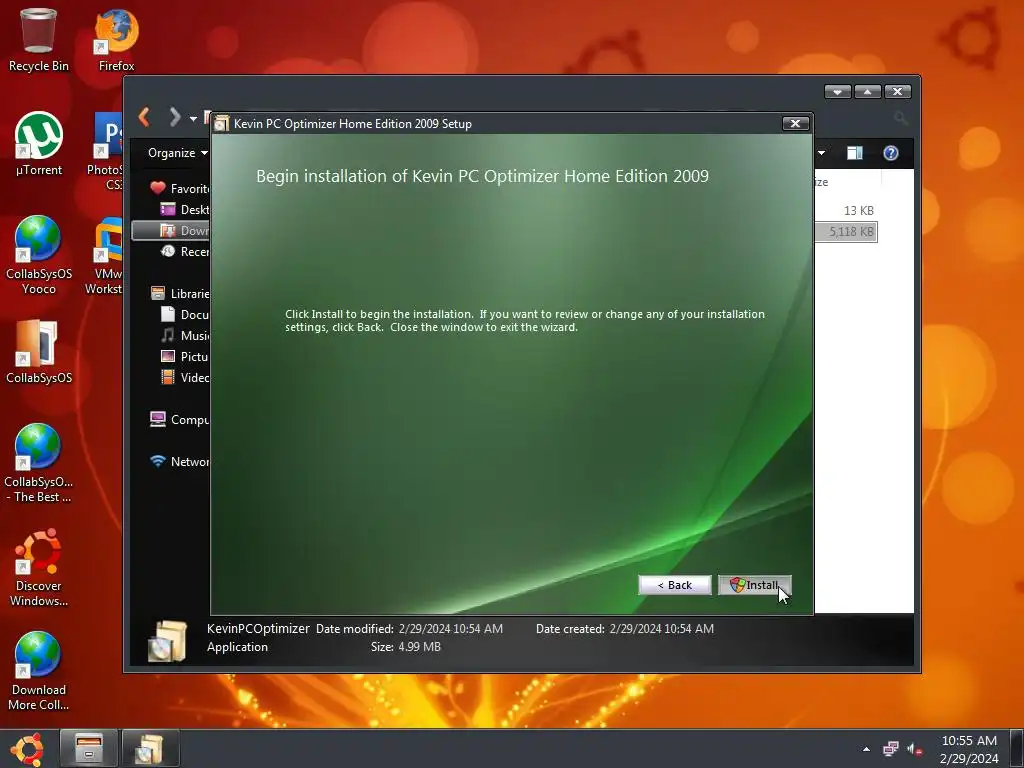1024x768 pixels.
Task: Select Pictures in the Explorer sidebar
Action: (x=185, y=356)
